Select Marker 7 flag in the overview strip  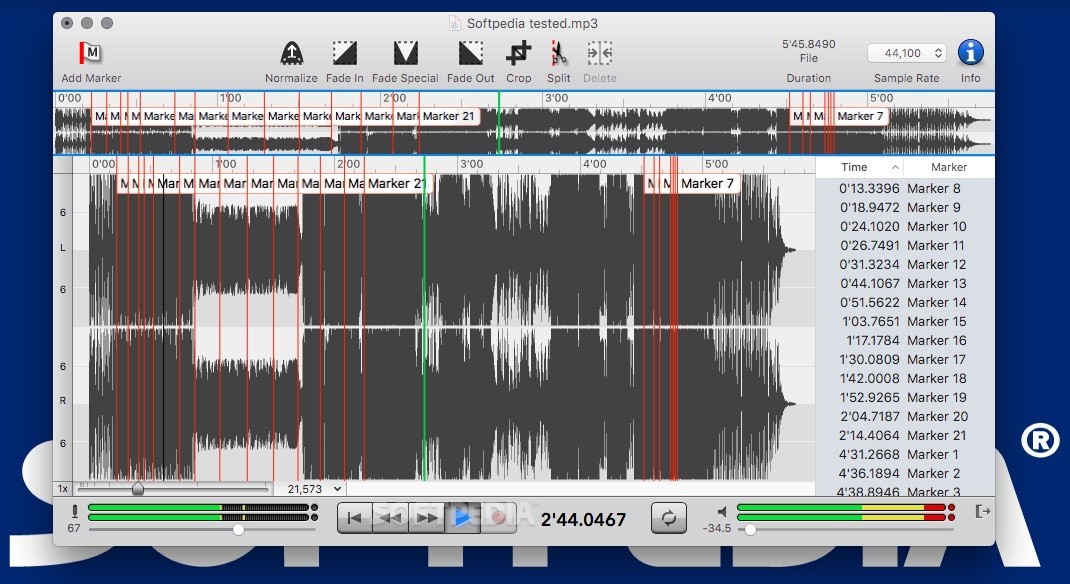pos(860,116)
